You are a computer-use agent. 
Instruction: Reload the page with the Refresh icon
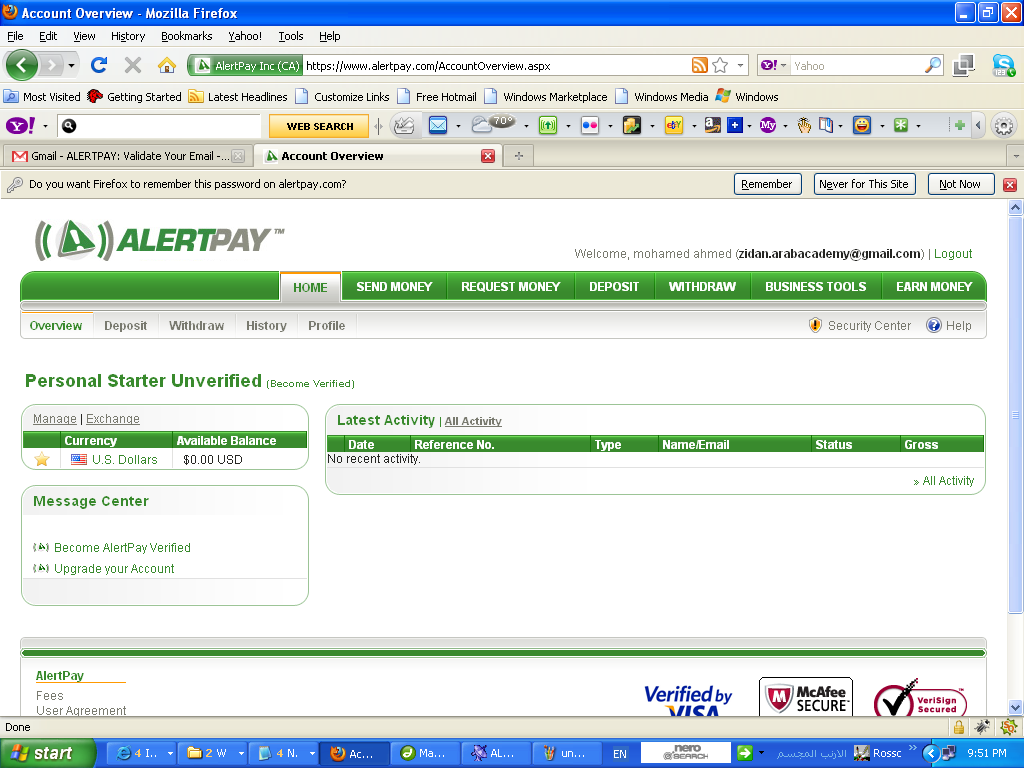point(99,65)
